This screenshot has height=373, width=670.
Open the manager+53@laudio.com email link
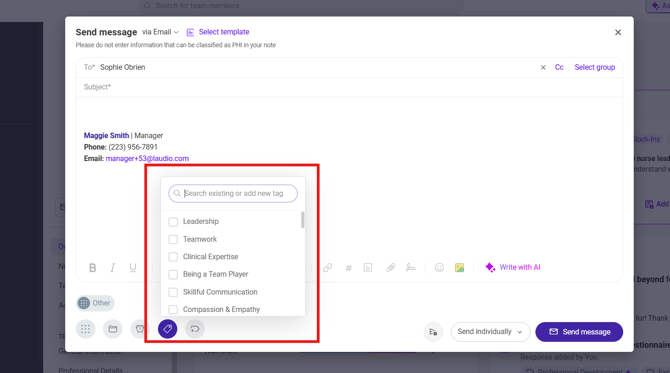coord(147,159)
